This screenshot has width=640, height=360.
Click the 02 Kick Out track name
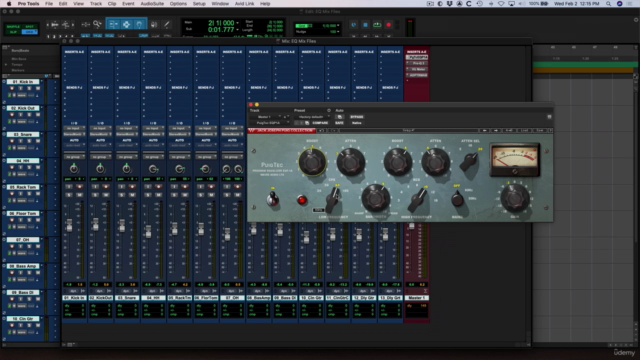23,108
